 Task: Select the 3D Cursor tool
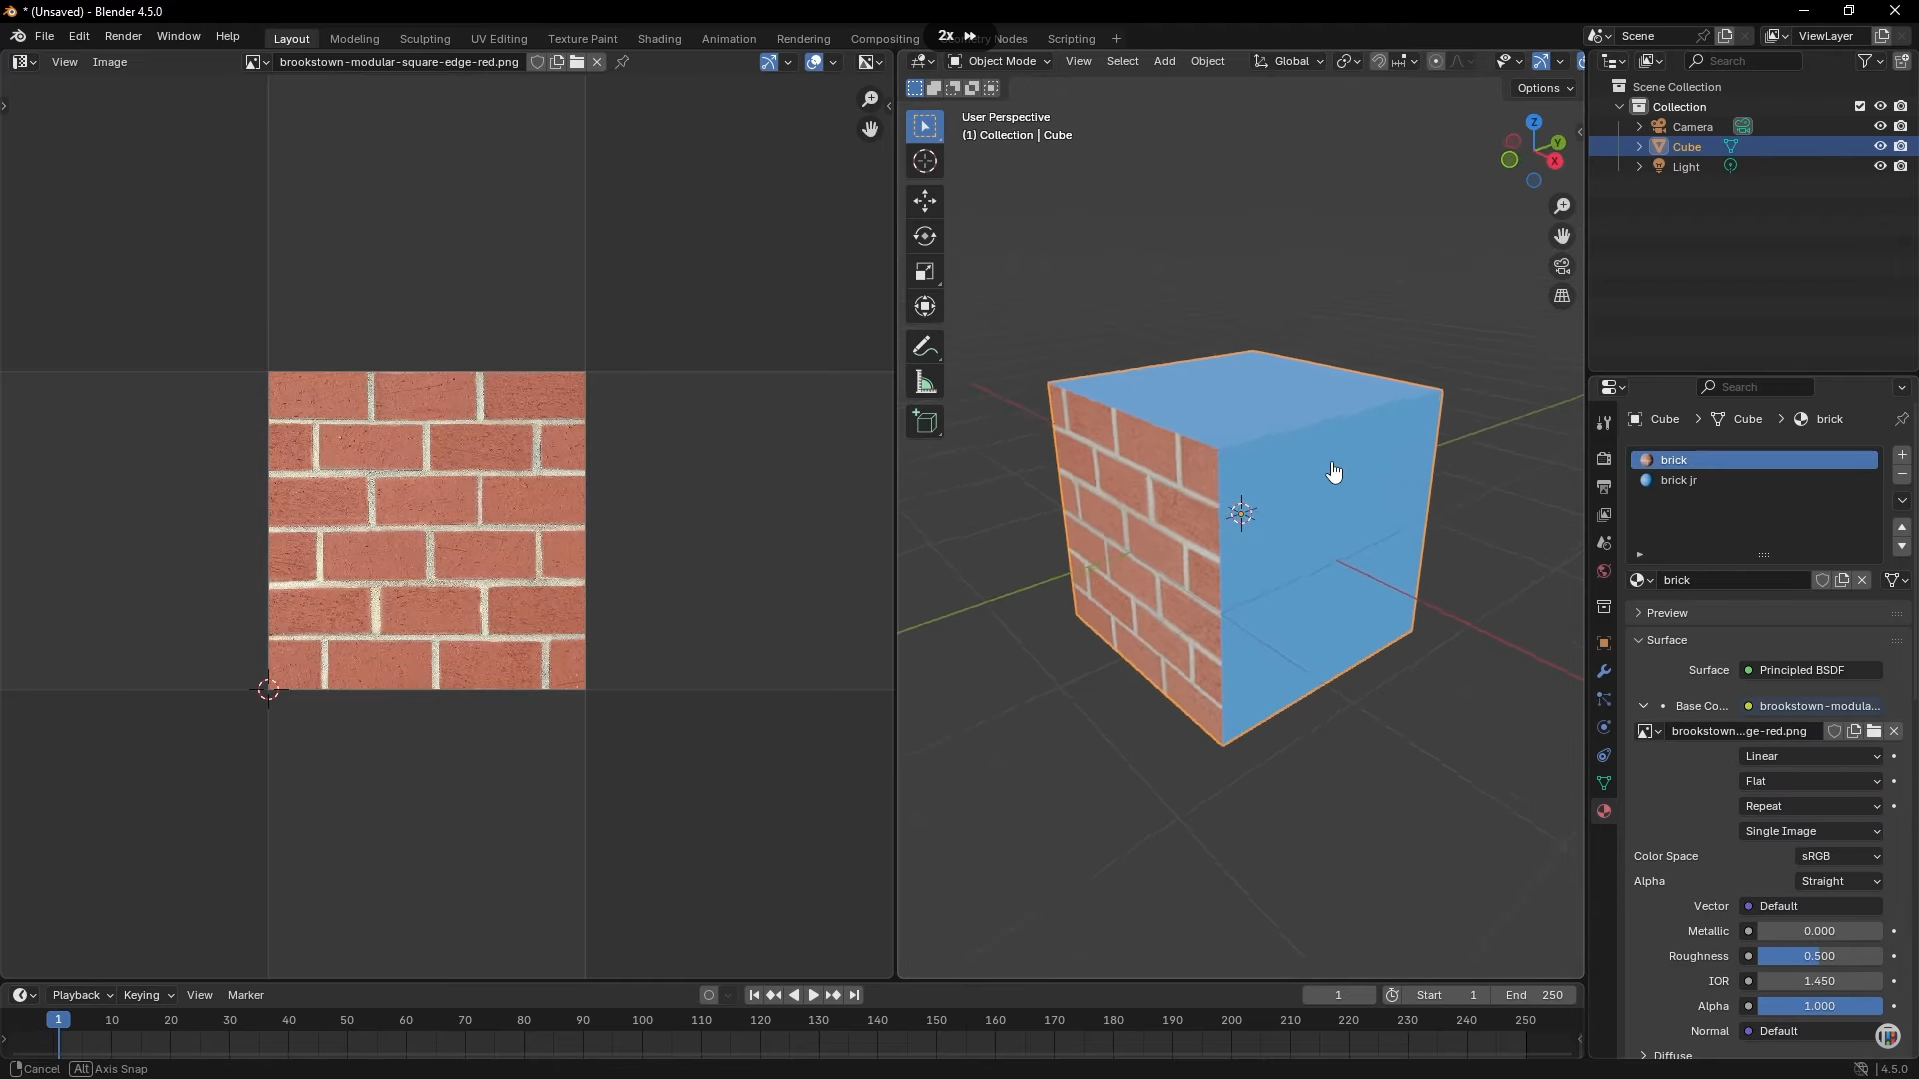[924, 162]
